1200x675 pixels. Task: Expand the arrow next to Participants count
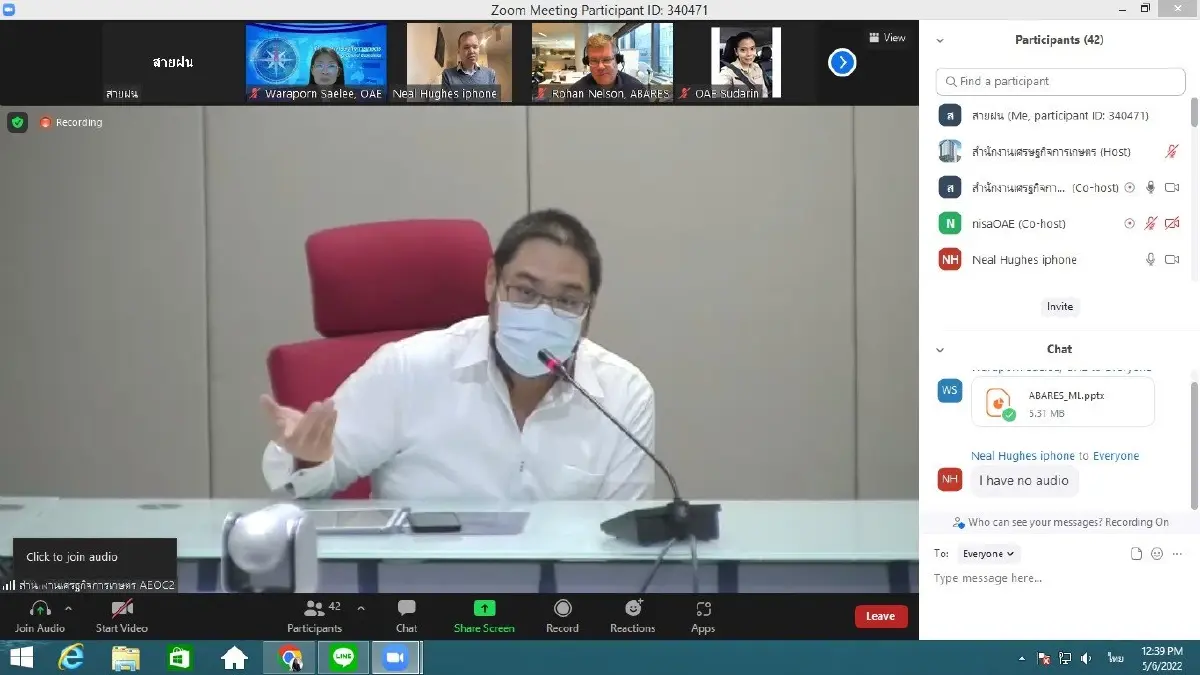361,608
